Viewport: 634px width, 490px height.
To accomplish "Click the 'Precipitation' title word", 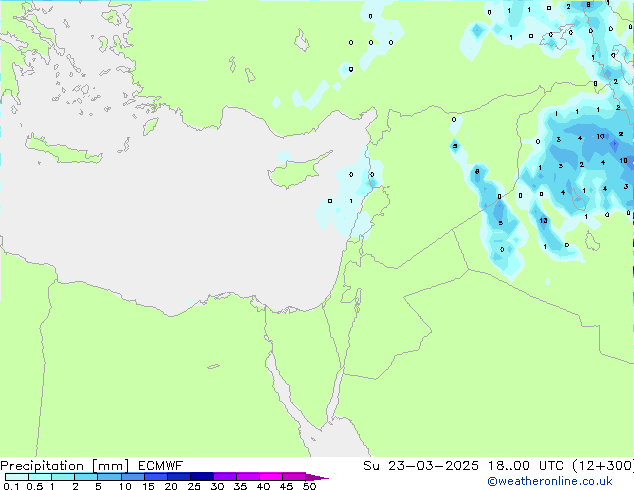I will [42, 466].
